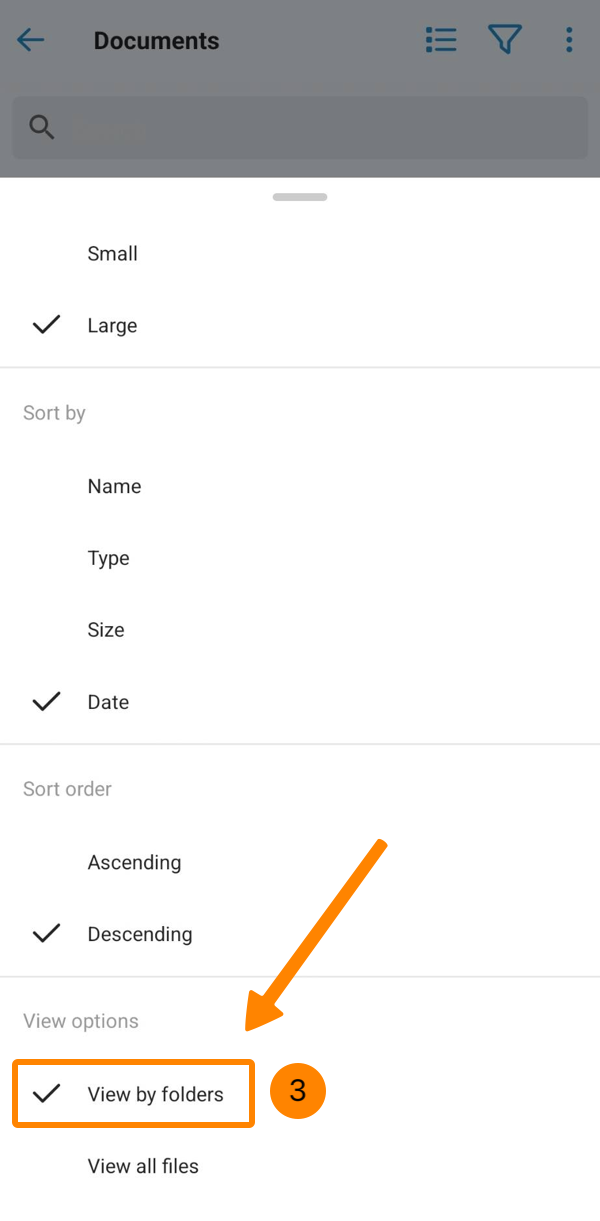Sort files by Size
Viewport: 600px width, 1221px height.
tap(106, 630)
